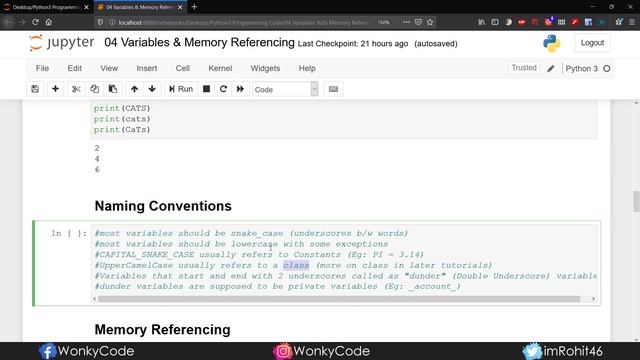Screen dimensions: 640x360
Task: Show site information icon in address bar
Action: (112, 22)
